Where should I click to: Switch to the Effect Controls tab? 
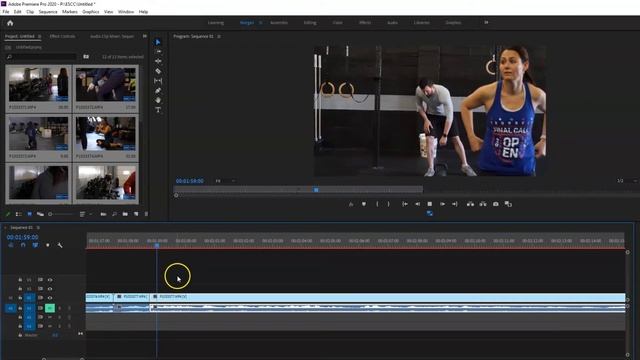click(62, 36)
